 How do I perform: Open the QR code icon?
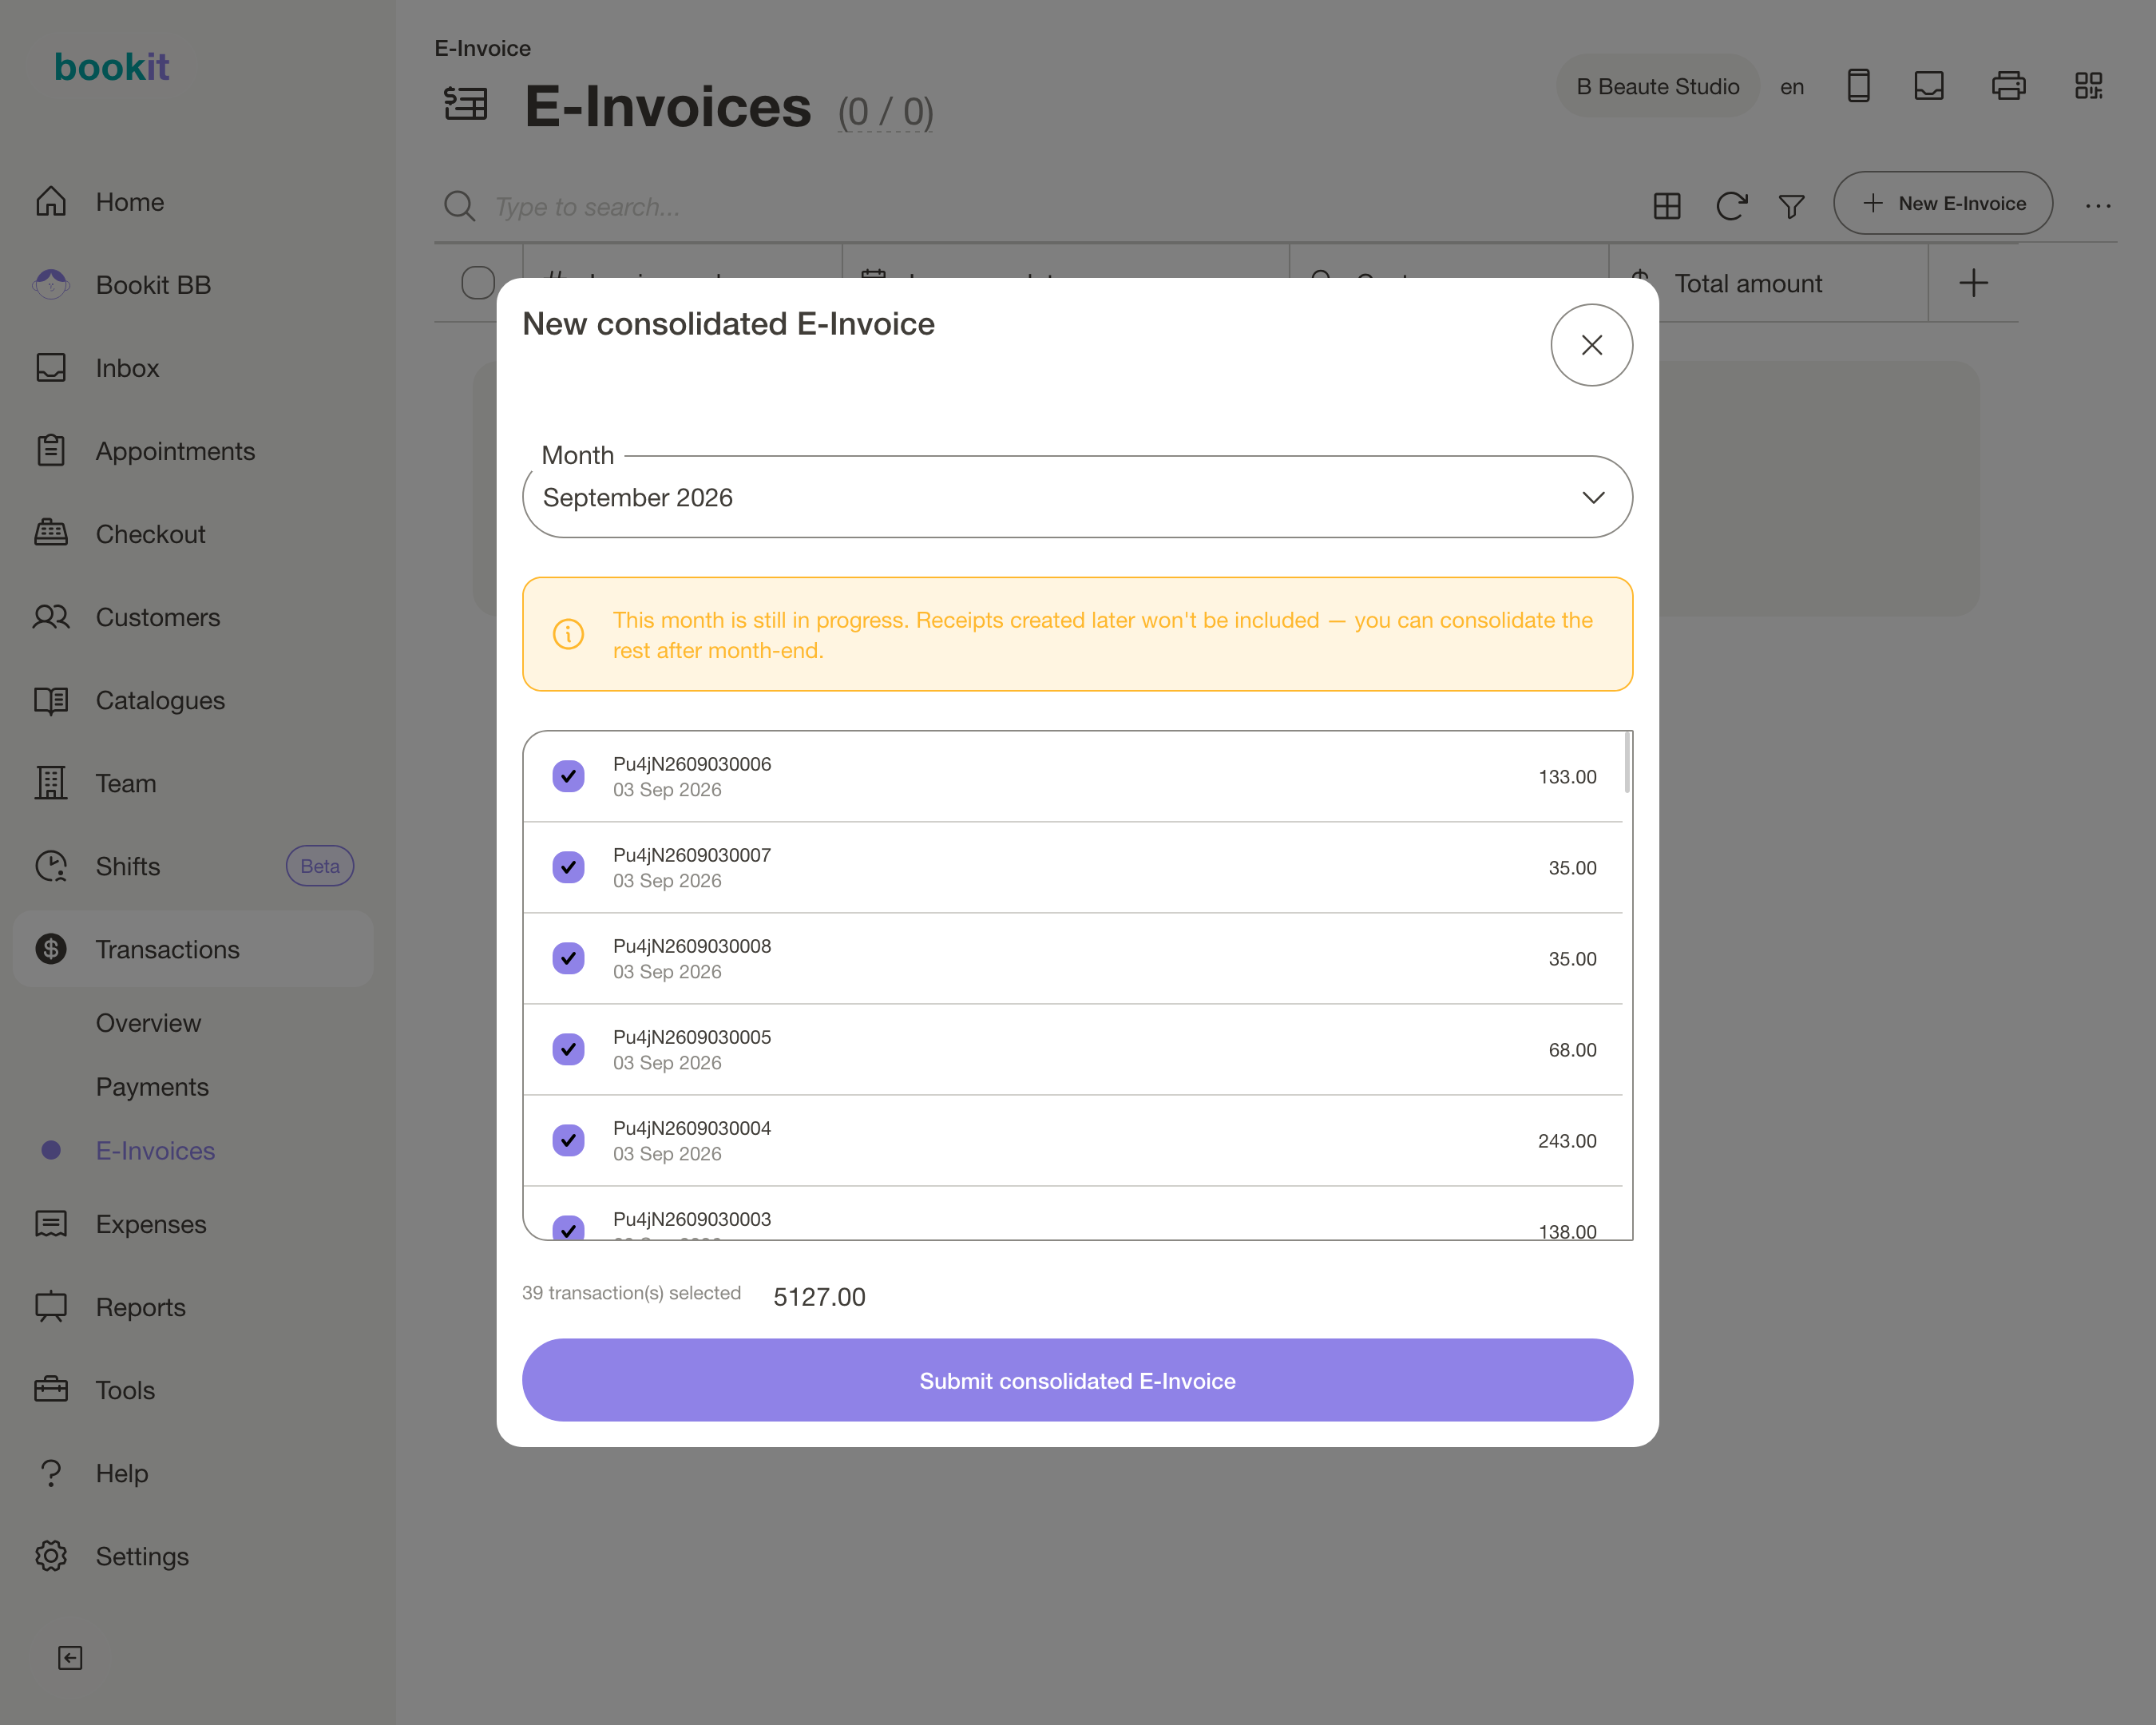coord(2088,86)
